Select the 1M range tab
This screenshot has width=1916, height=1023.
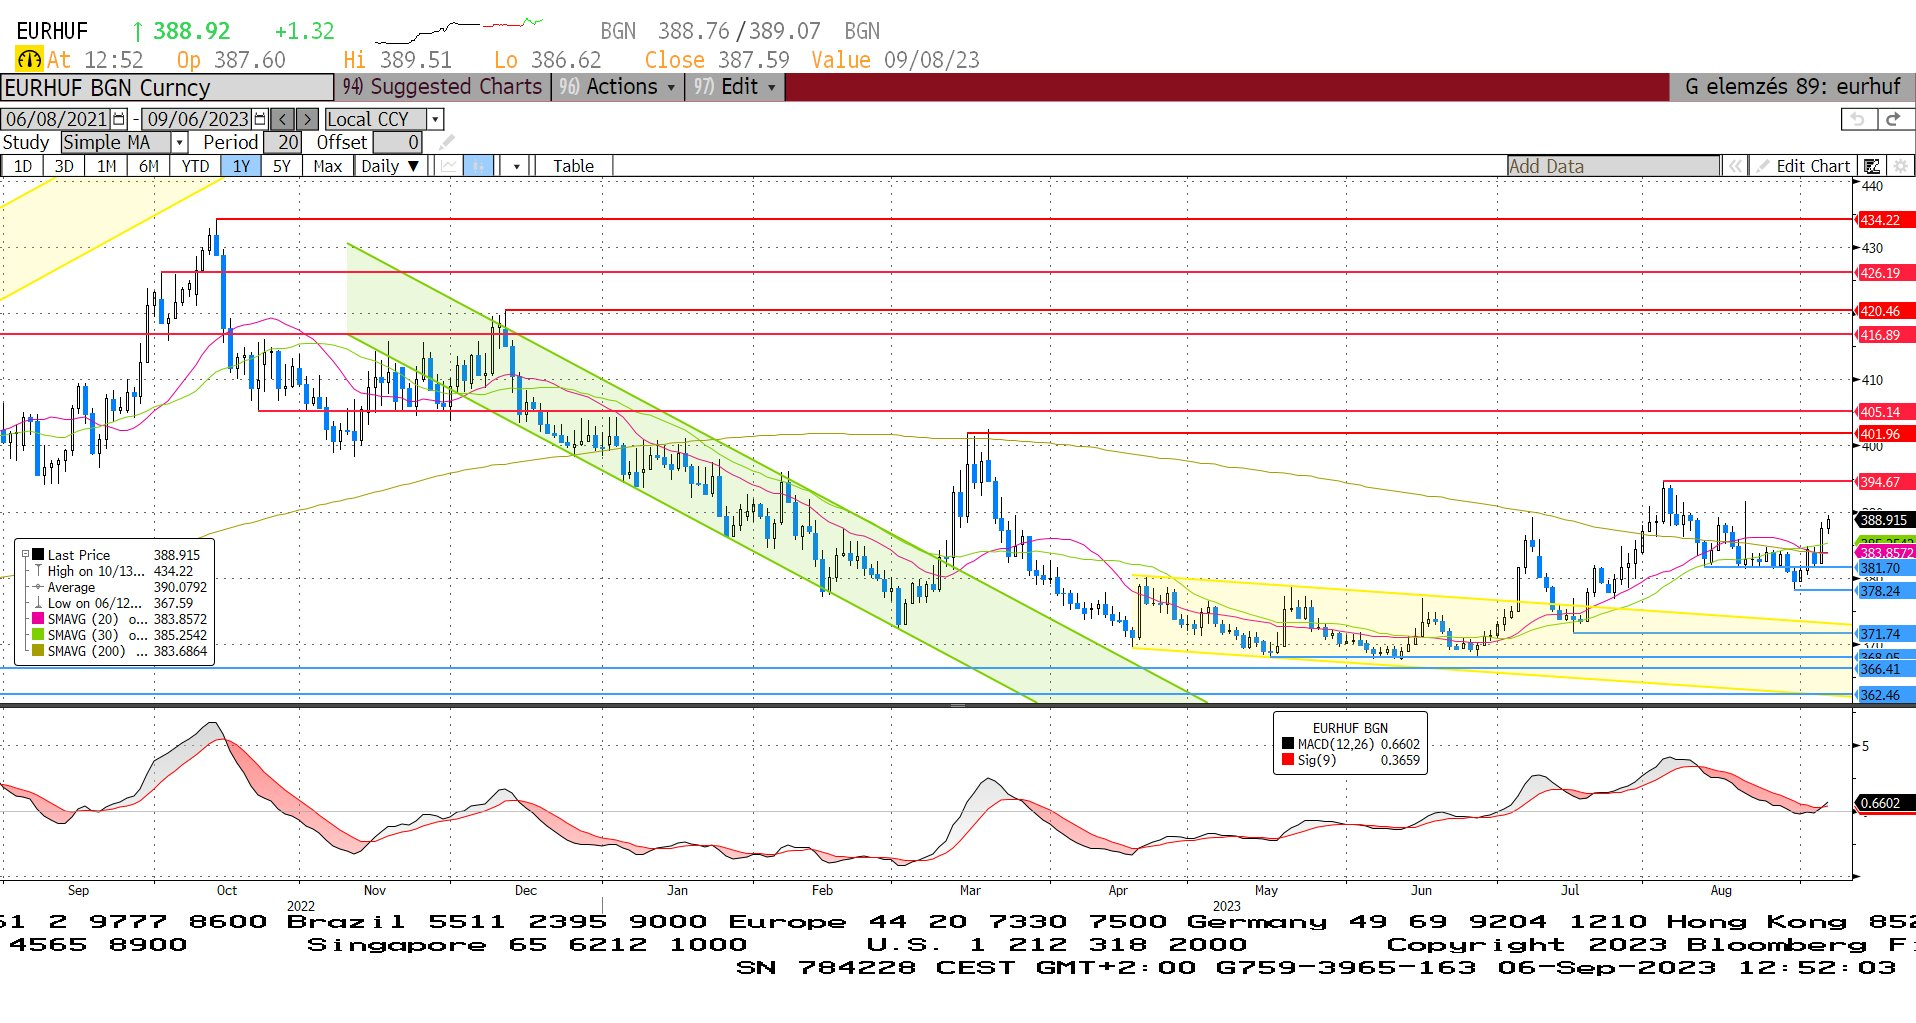106,166
